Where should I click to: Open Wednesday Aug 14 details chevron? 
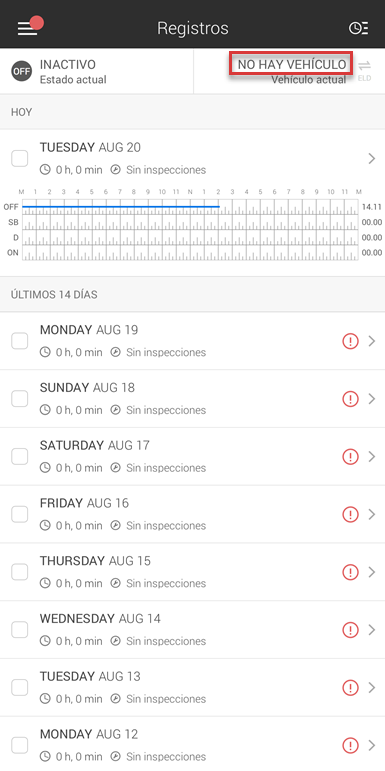[372, 630]
